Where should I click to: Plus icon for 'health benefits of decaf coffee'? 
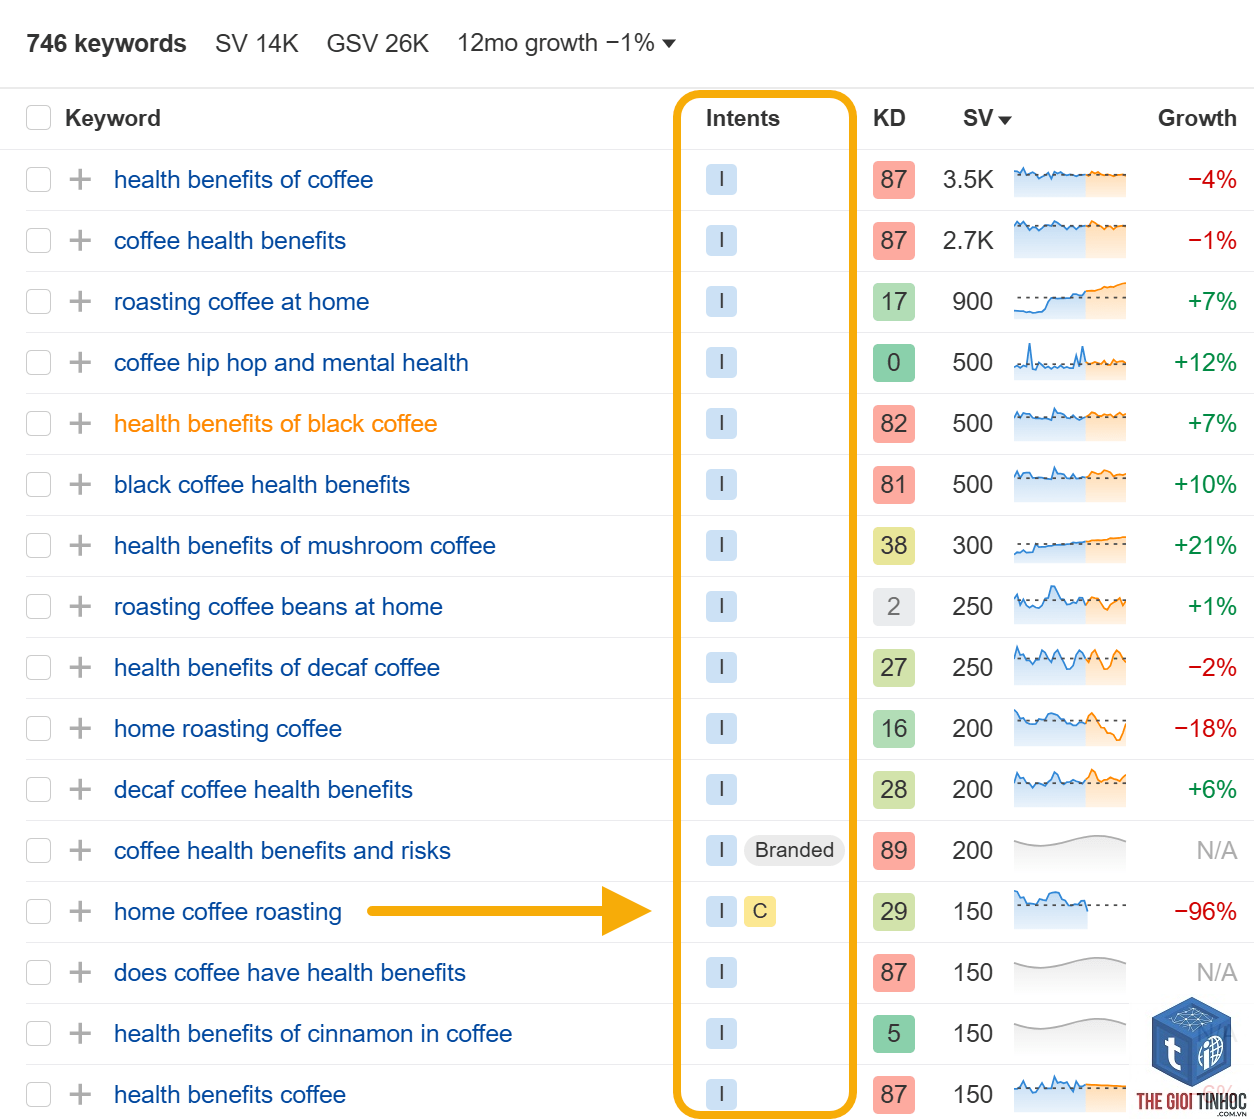click(x=80, y=668)
